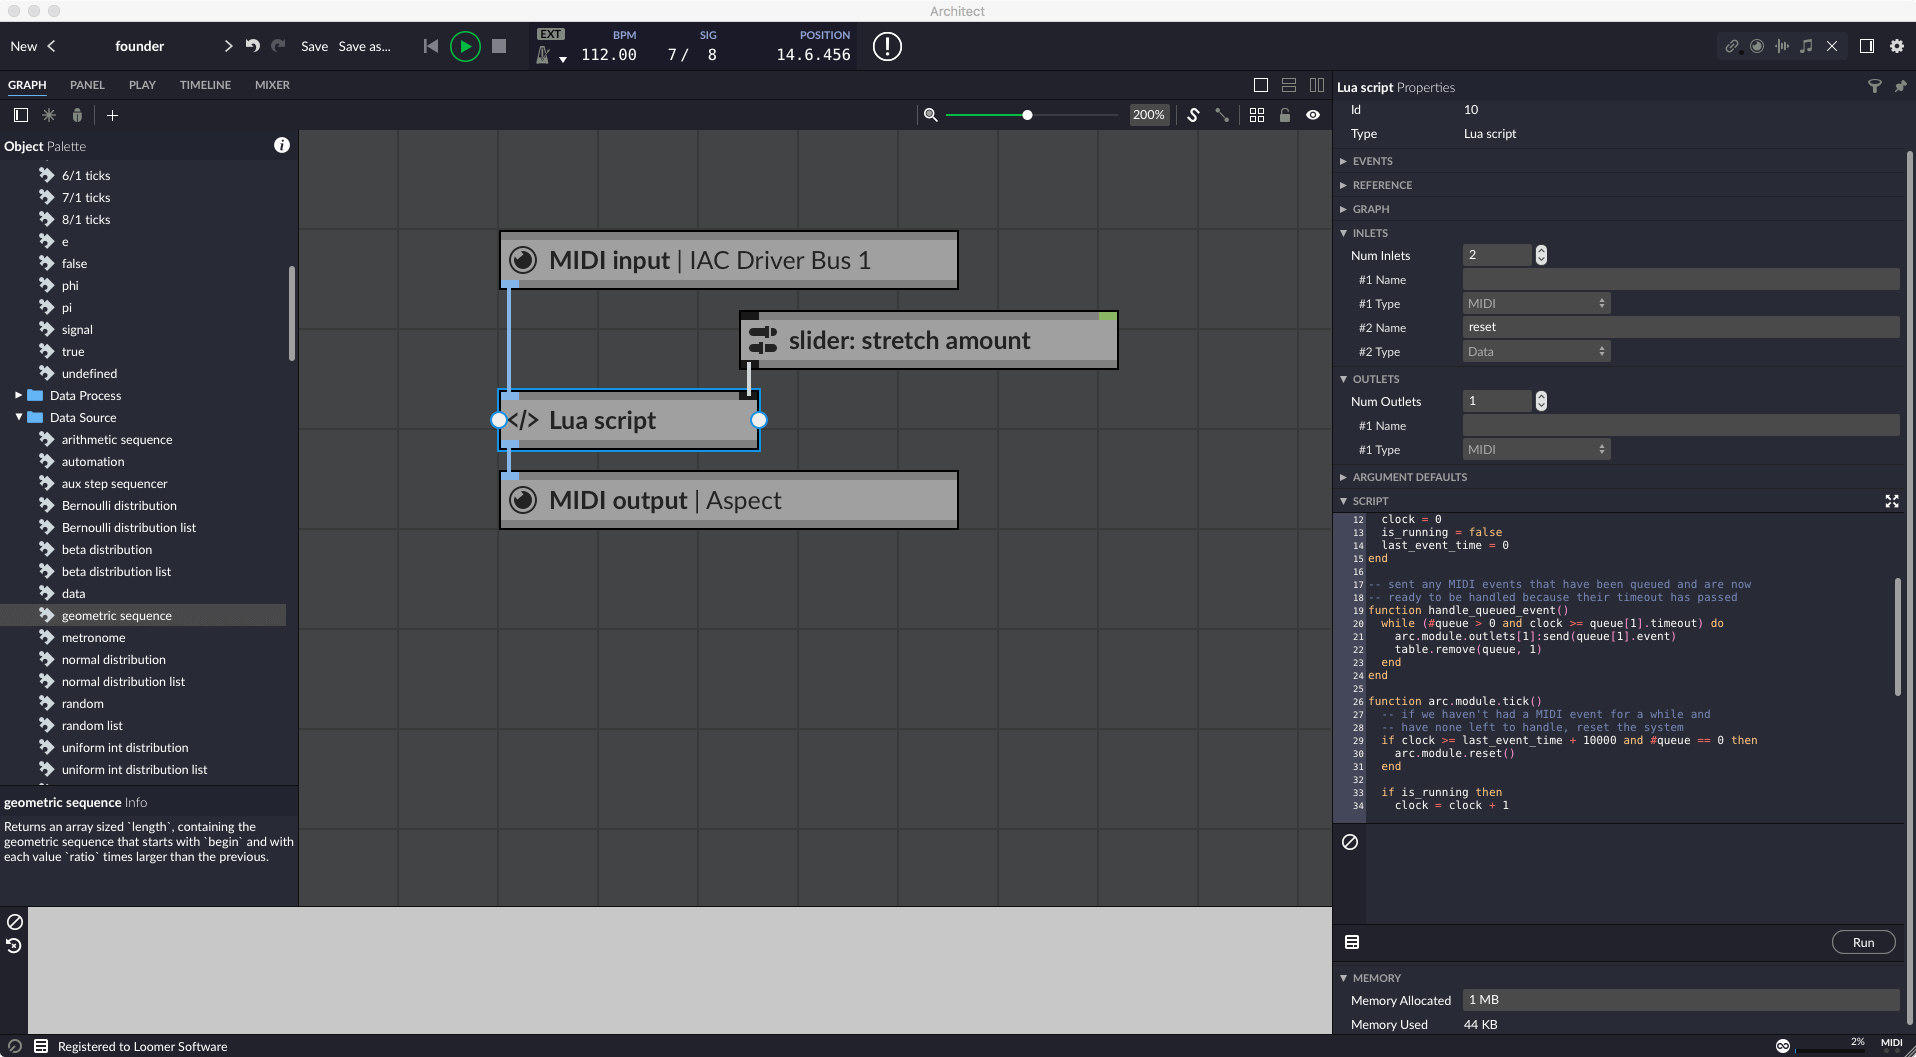Click the Save button
Screen dimensions: 1916x1057
coord(314,46)
